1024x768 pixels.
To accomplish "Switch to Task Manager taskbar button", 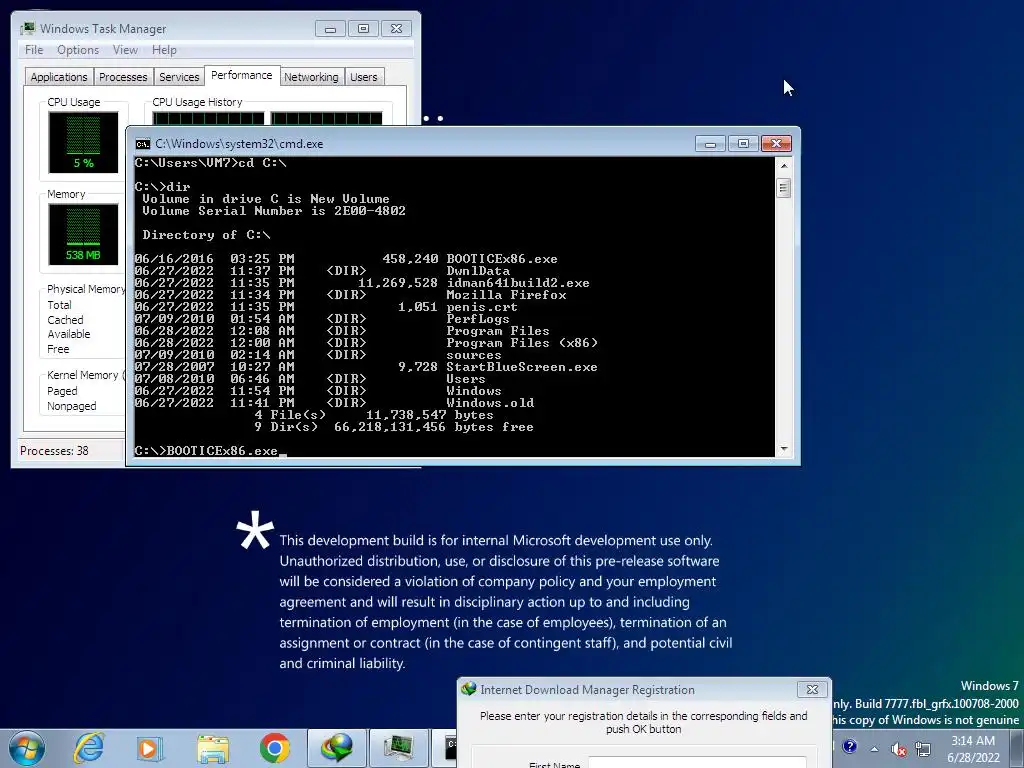I will (x=399, y=748).
